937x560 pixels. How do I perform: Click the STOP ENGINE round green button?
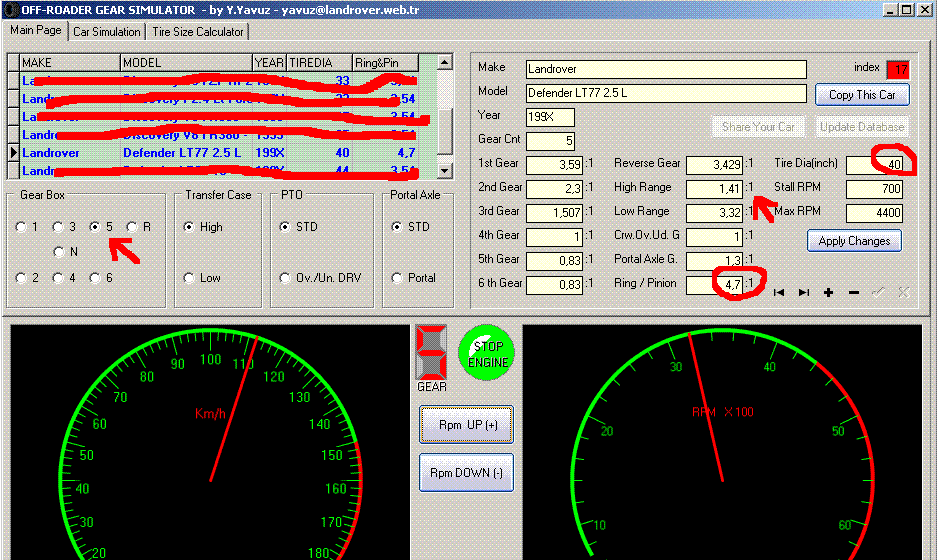tap(487, 353)
